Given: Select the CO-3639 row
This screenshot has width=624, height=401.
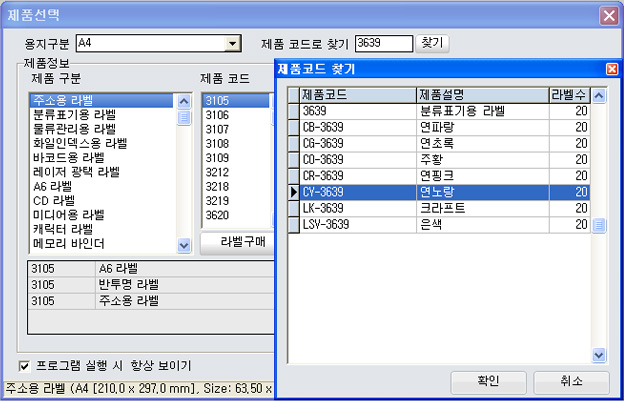Looking at the screenshot, I should point(439,160).
